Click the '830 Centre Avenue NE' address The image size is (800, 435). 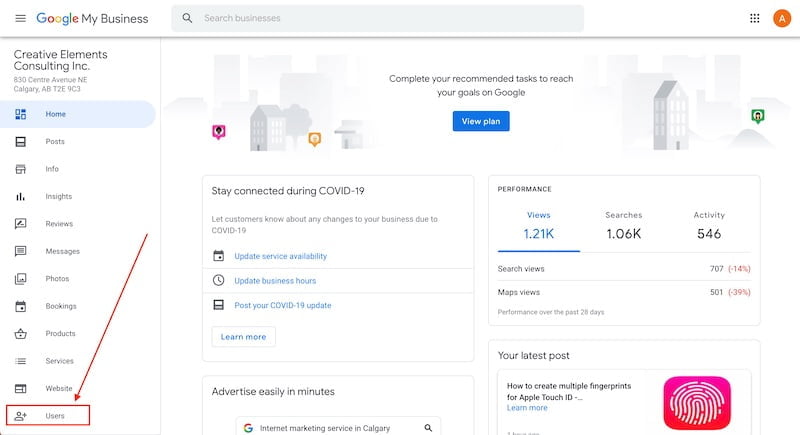(x=50, y=80)
